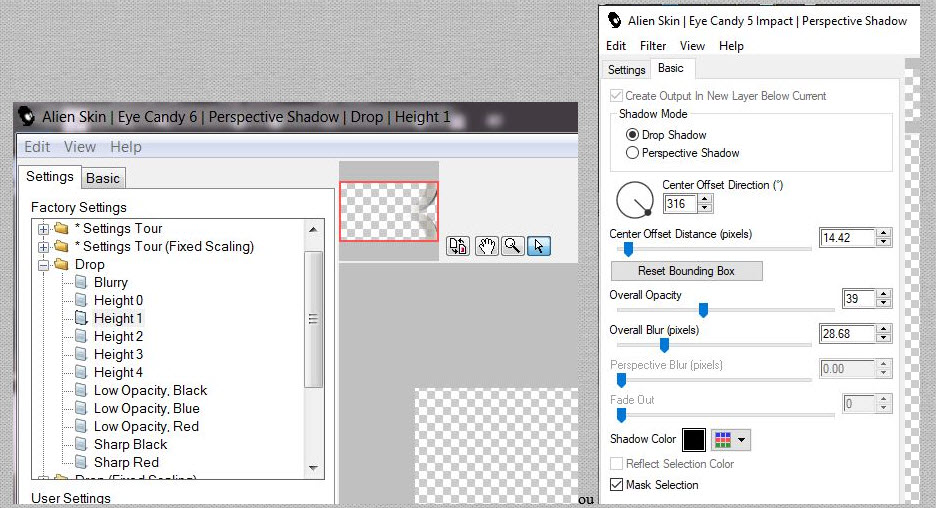Click the Overall Blur slider handle

pyautogui.click(x=664, y=345)
